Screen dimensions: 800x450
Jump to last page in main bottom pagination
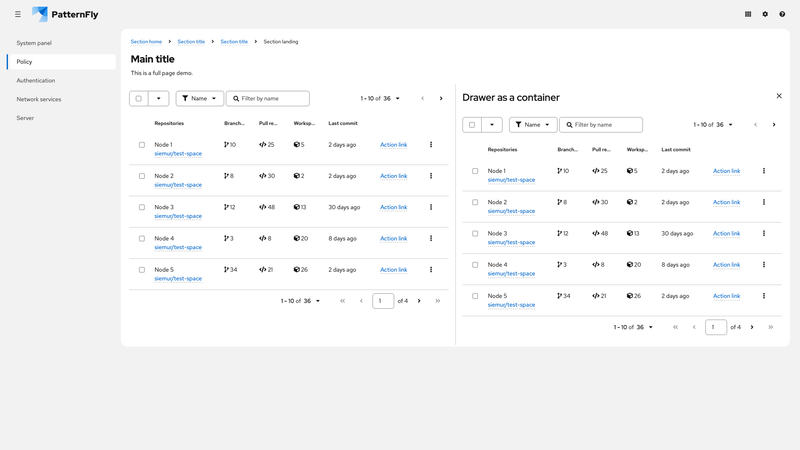pos(438,301)
